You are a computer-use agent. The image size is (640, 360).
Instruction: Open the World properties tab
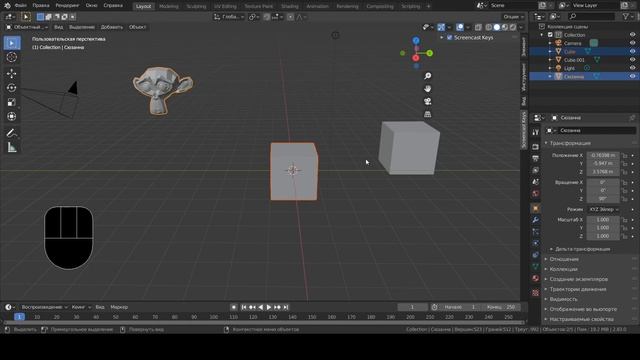coord(536,193)
